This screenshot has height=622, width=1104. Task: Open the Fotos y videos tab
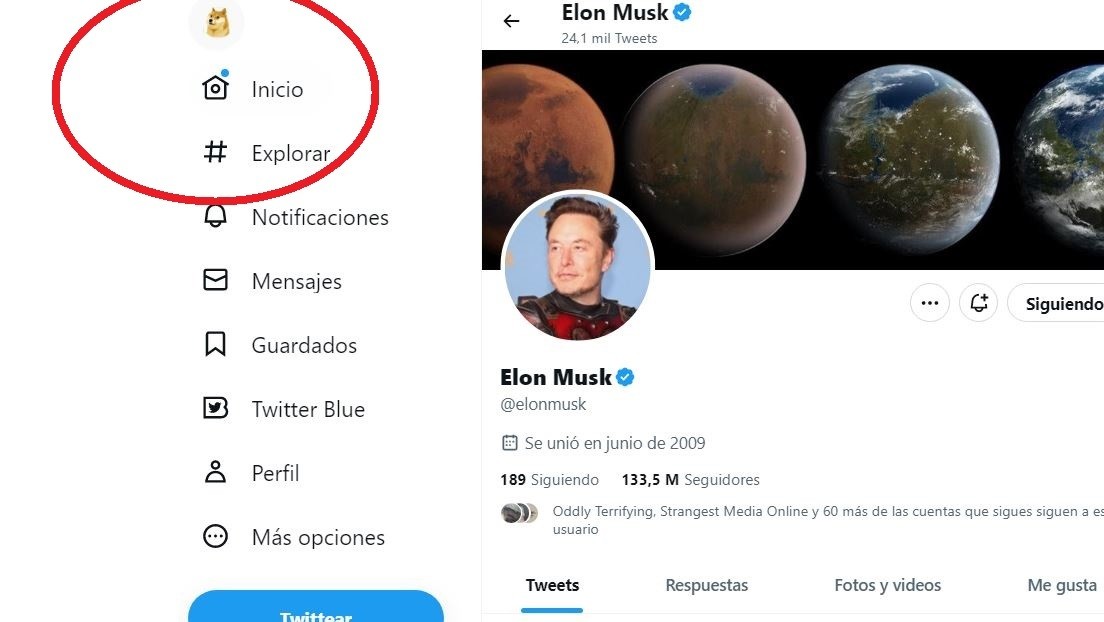[x=887, y=585]
